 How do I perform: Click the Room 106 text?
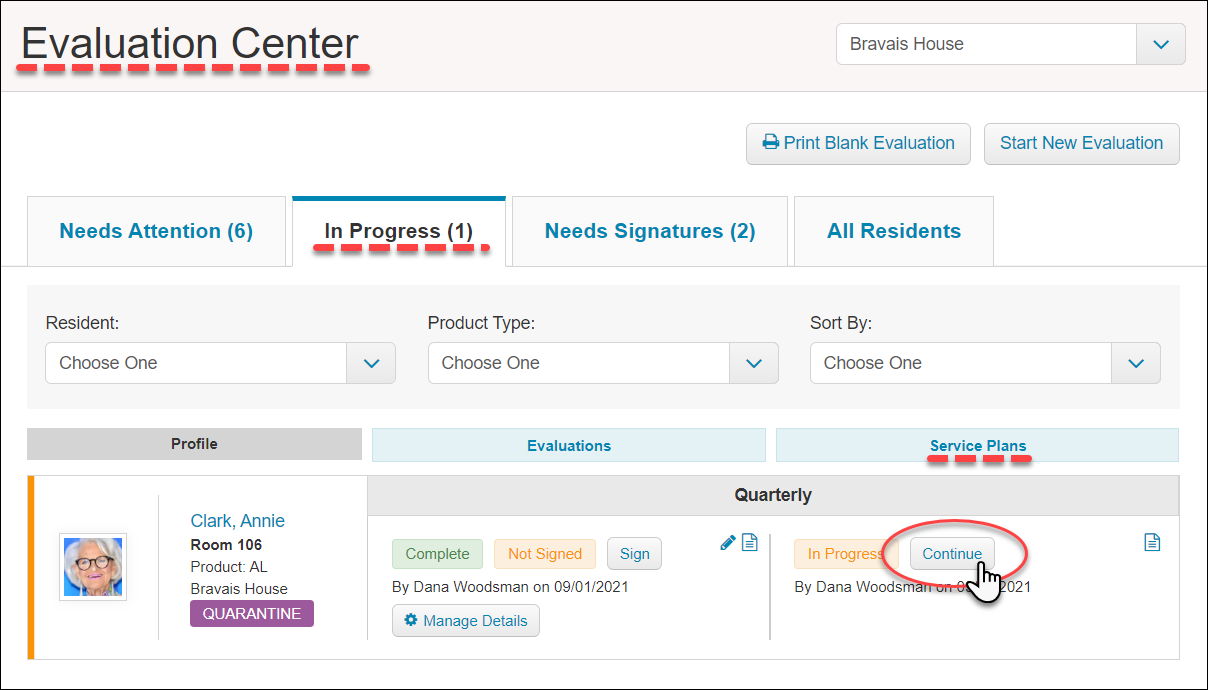226,545
